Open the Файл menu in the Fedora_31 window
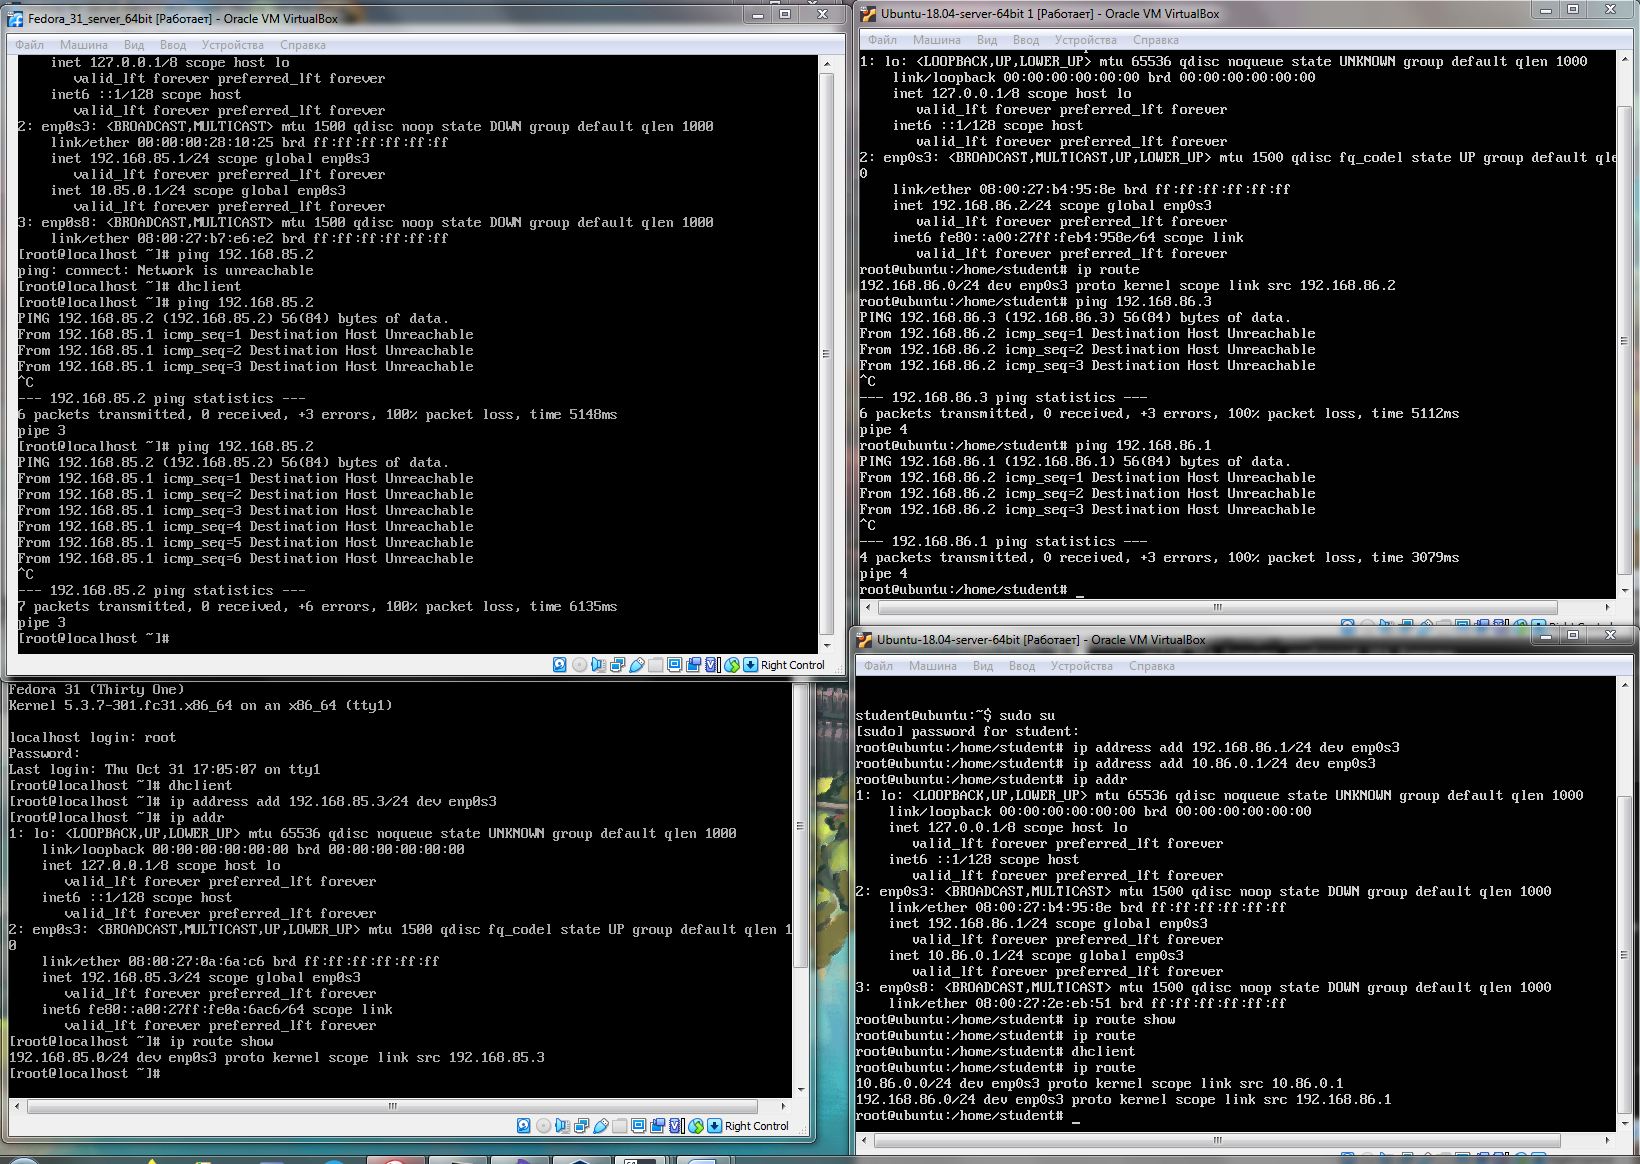Screen dimensions: 1640x1164 pyautogui.click(x=29, y=45)
